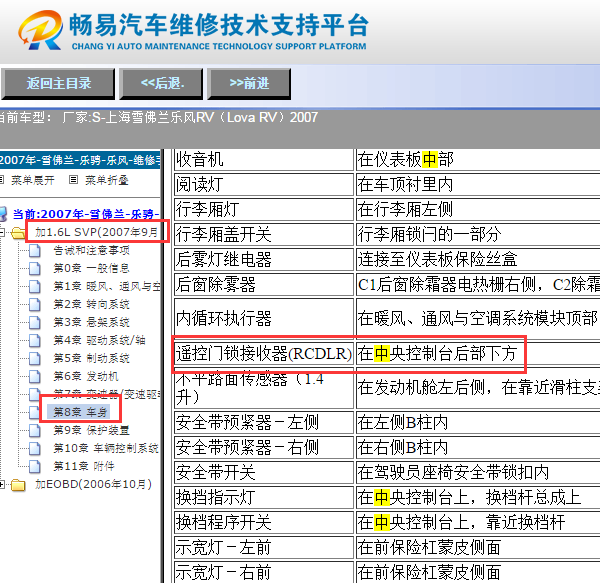
Task: Click page icon of 第3章 悬架系统
Action: (x=35, y=322)
